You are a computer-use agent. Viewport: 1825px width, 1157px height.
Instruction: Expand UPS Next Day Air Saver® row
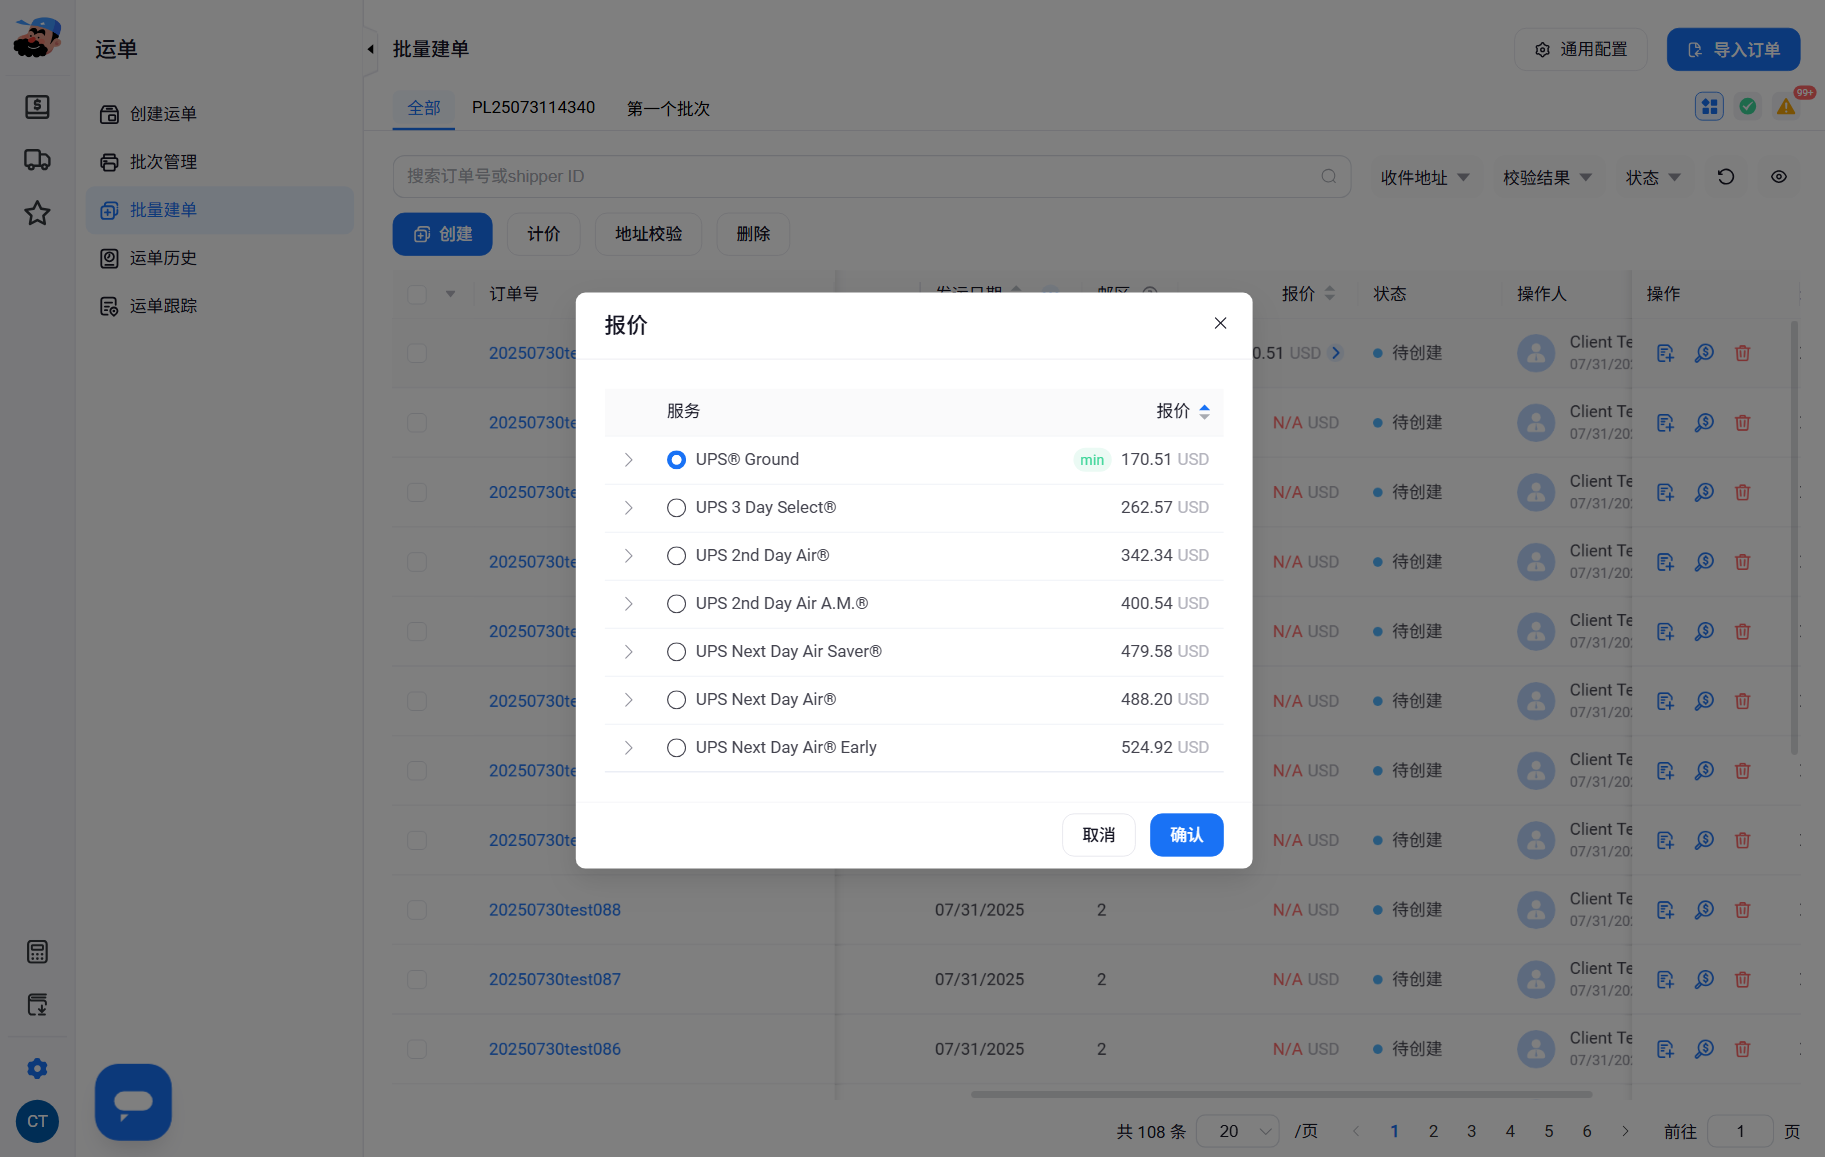coord(628,652)
